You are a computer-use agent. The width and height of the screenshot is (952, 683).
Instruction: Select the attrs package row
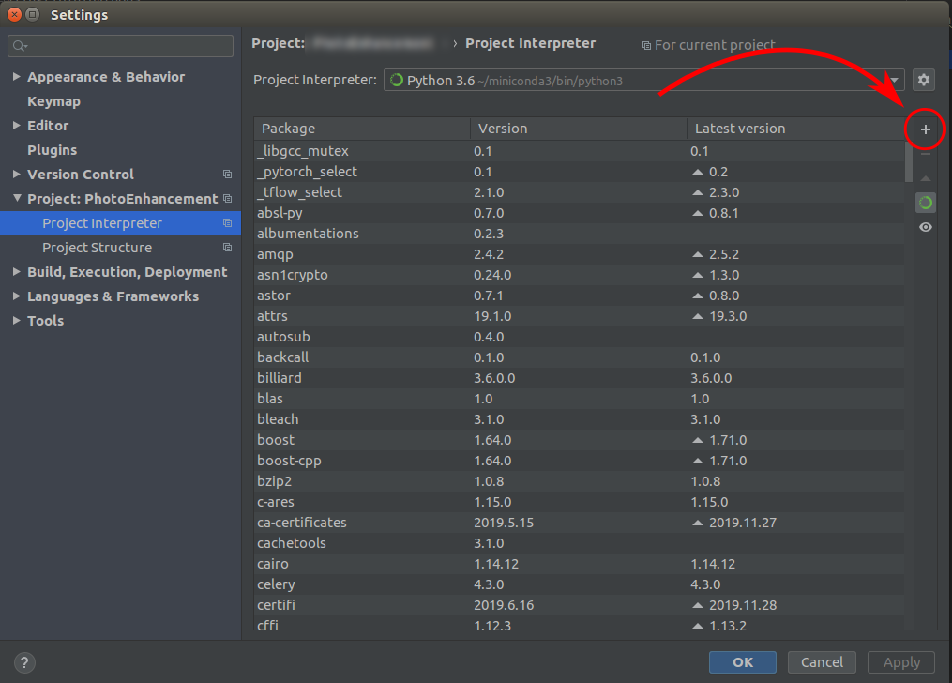(x=579, y=316)
